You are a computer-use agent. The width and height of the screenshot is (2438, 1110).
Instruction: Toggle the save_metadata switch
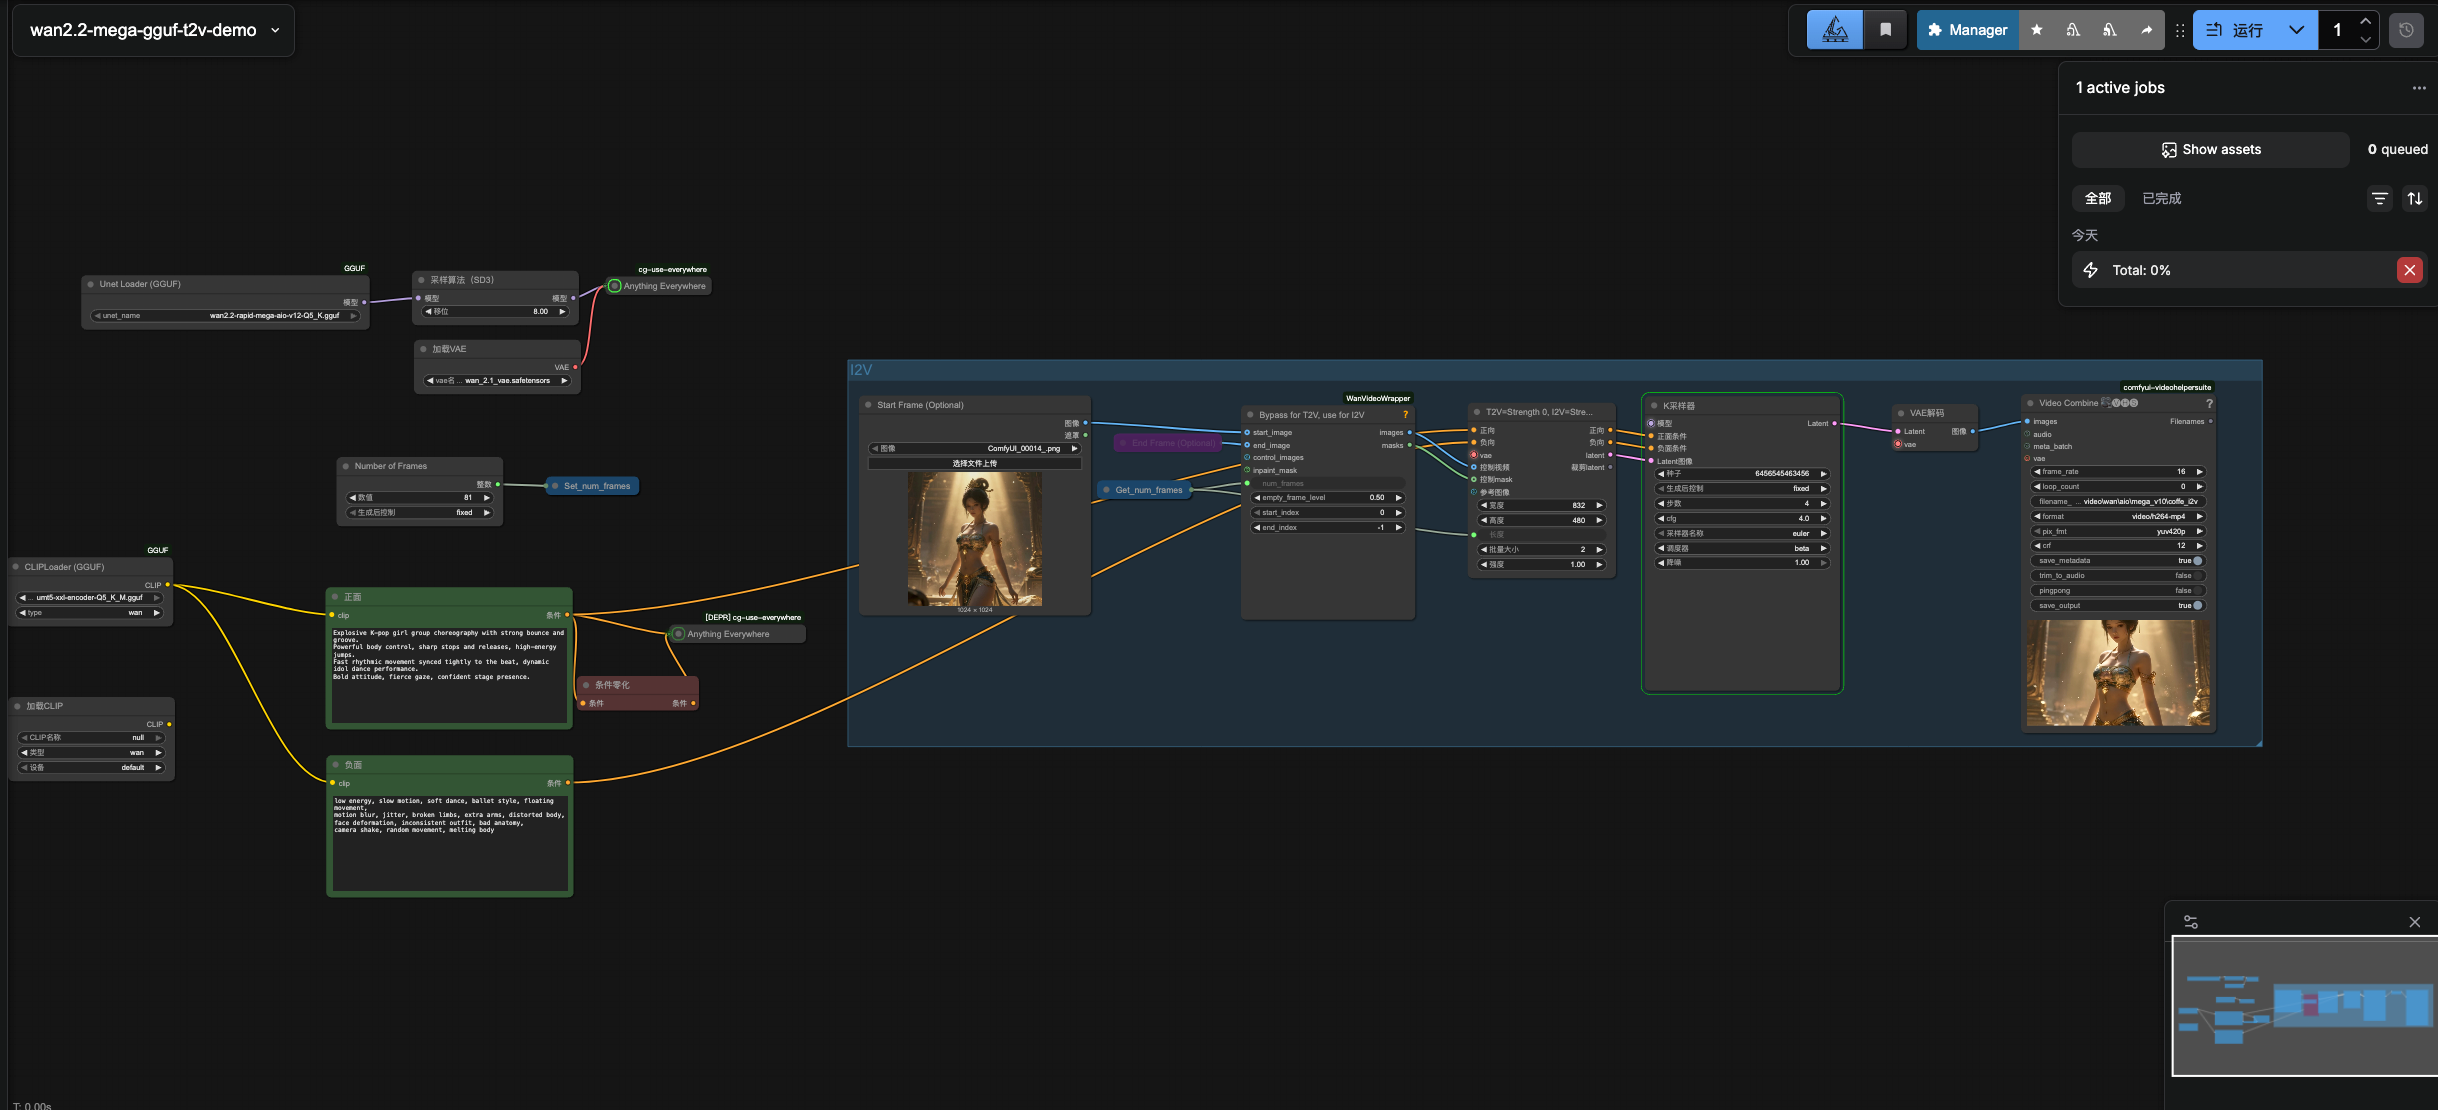[2197, 561]
